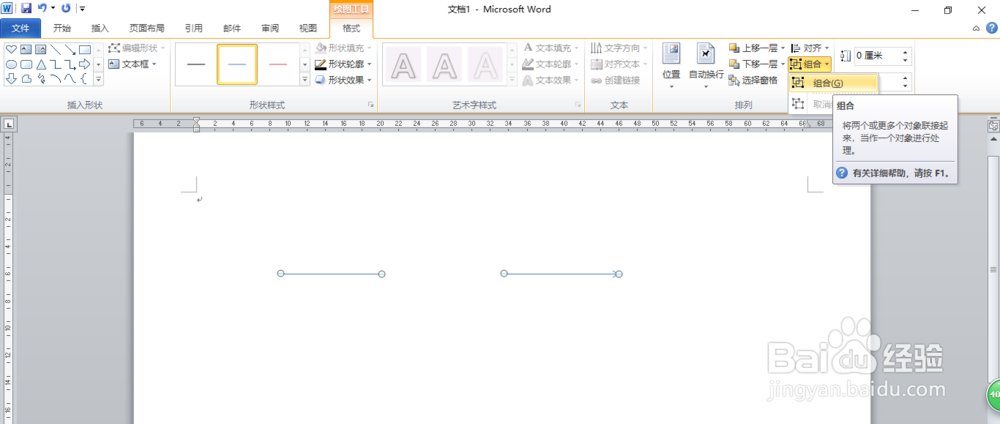This screenshot has width=1000, height=424.
Task: Open Customize Quick Access Toolbar dropdown
Action: 82,8
